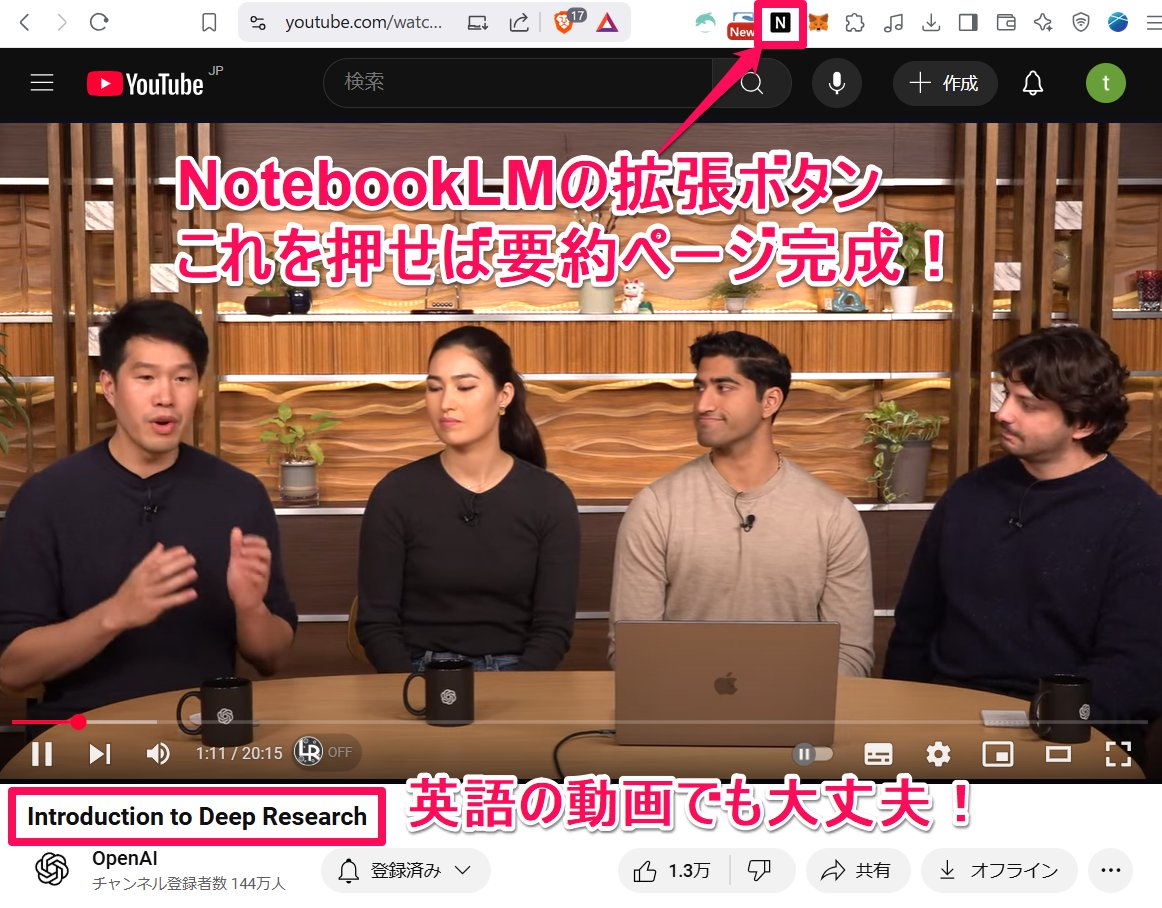
Task: Click the video title Introduction to Deep Research
Action: [x=197, y=816]
